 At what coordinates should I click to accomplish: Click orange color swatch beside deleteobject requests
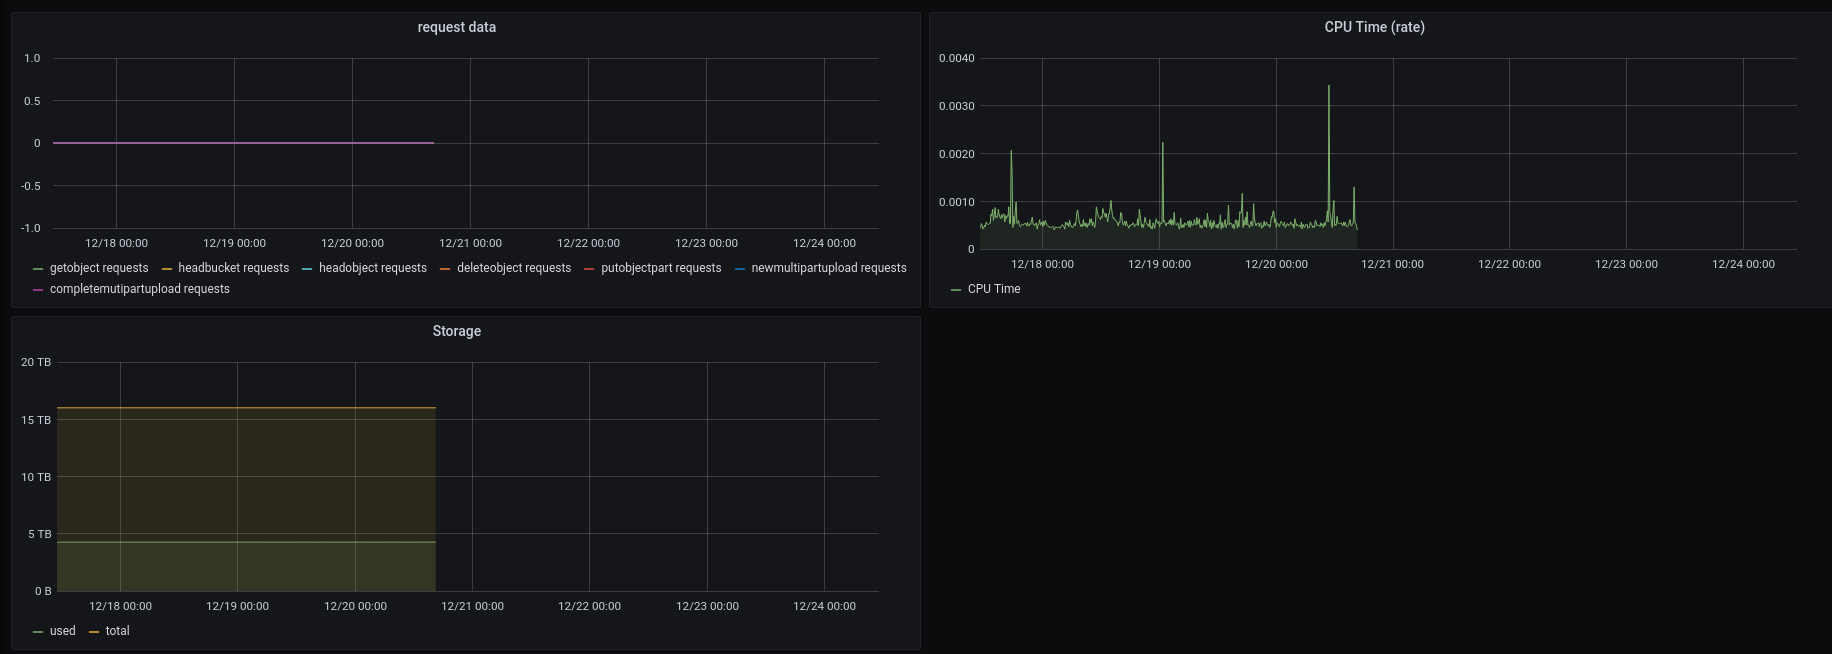point(445,269)
